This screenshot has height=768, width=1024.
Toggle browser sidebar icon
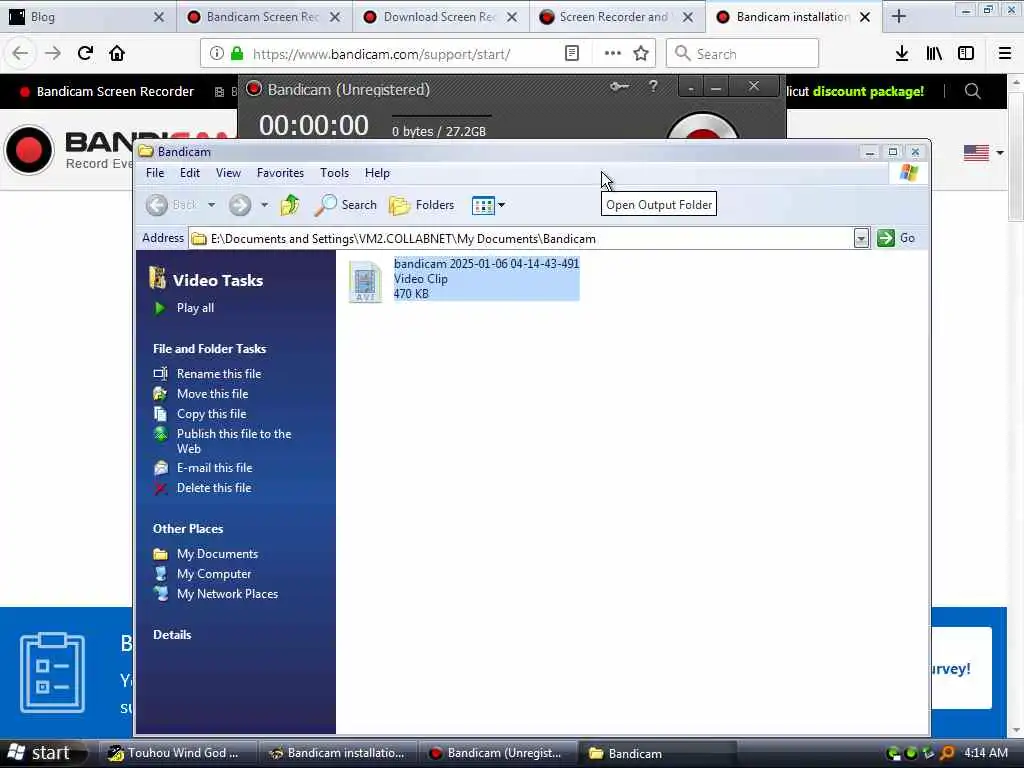point(966,54)
